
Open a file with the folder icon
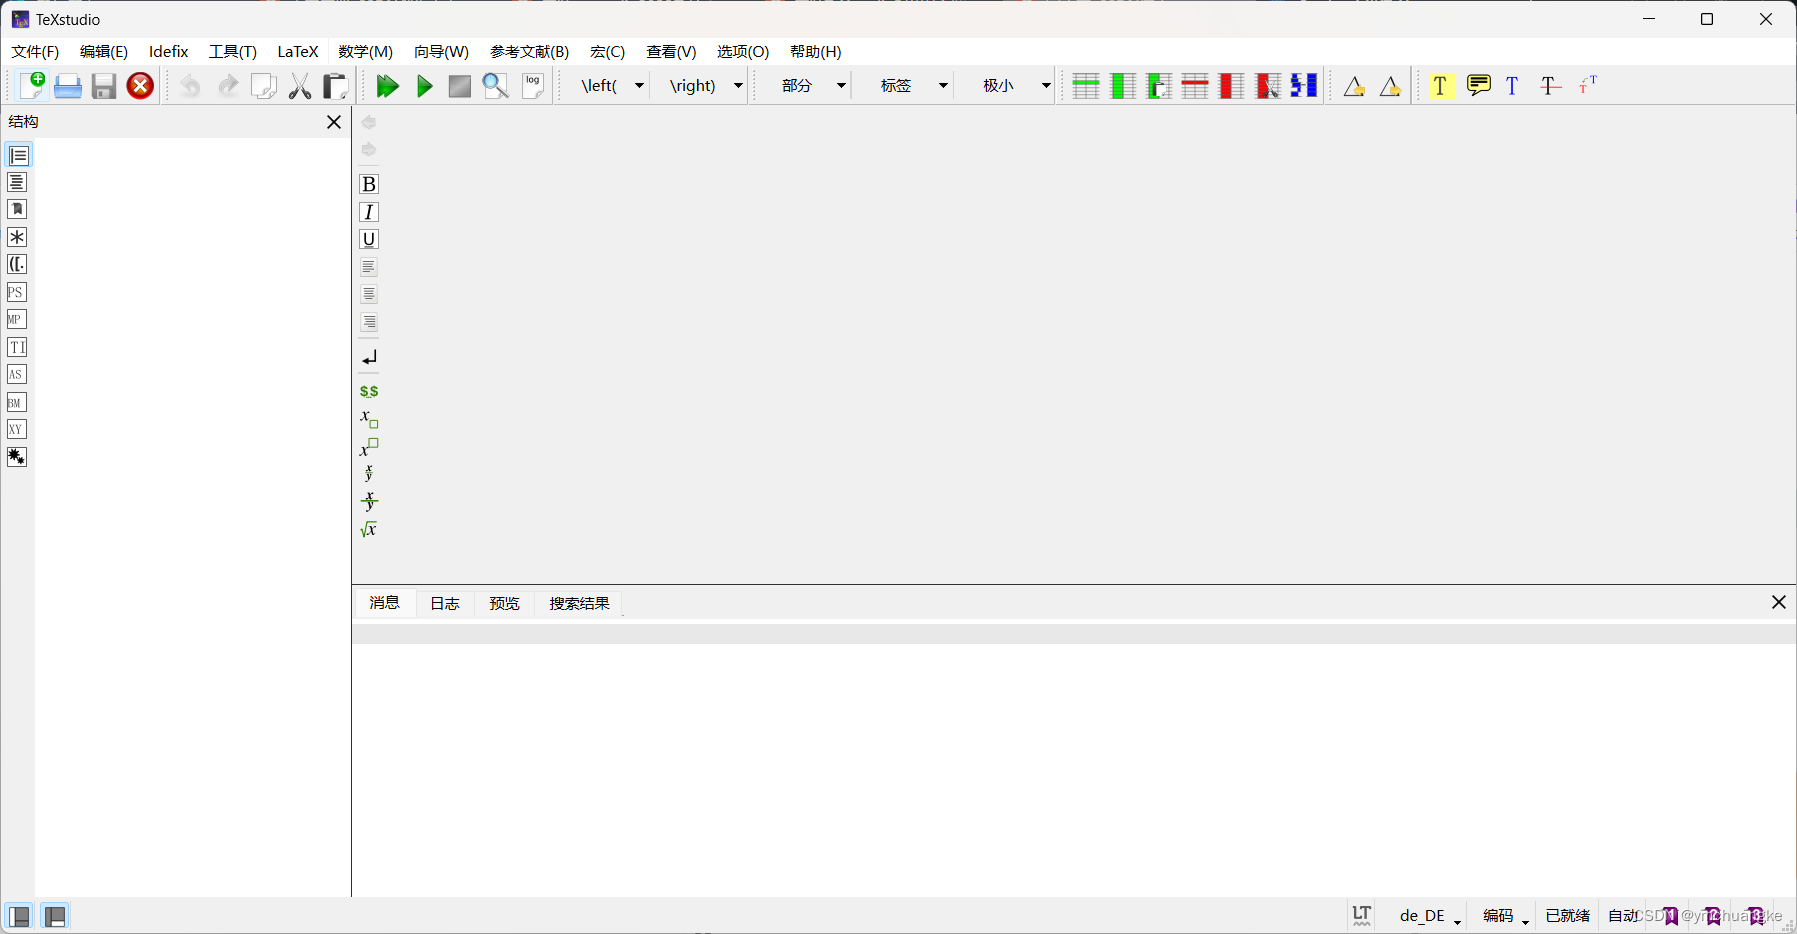click(68, 86)
